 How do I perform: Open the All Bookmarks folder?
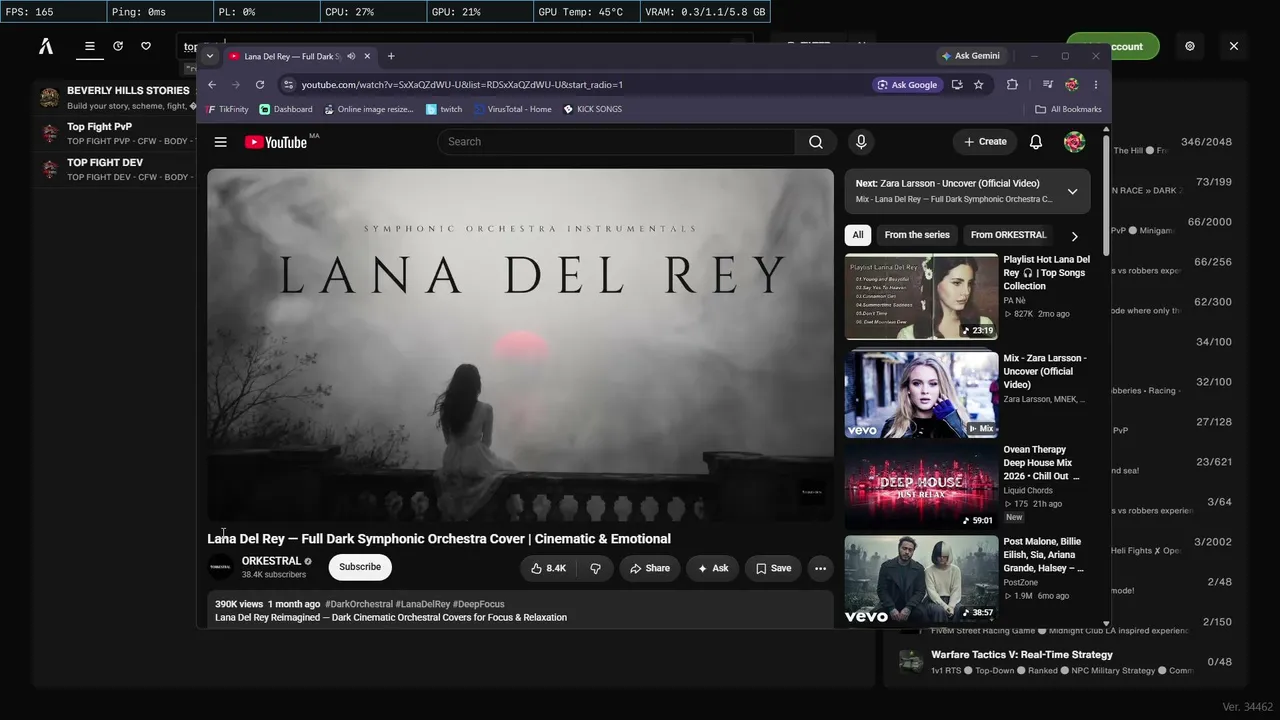point(1068,109)
